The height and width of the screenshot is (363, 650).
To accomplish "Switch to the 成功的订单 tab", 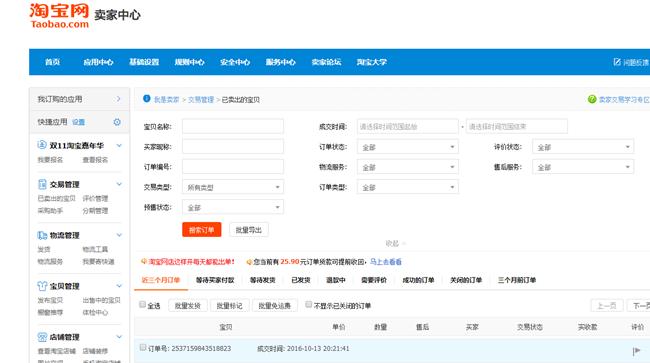I will [x=418, y=280].
